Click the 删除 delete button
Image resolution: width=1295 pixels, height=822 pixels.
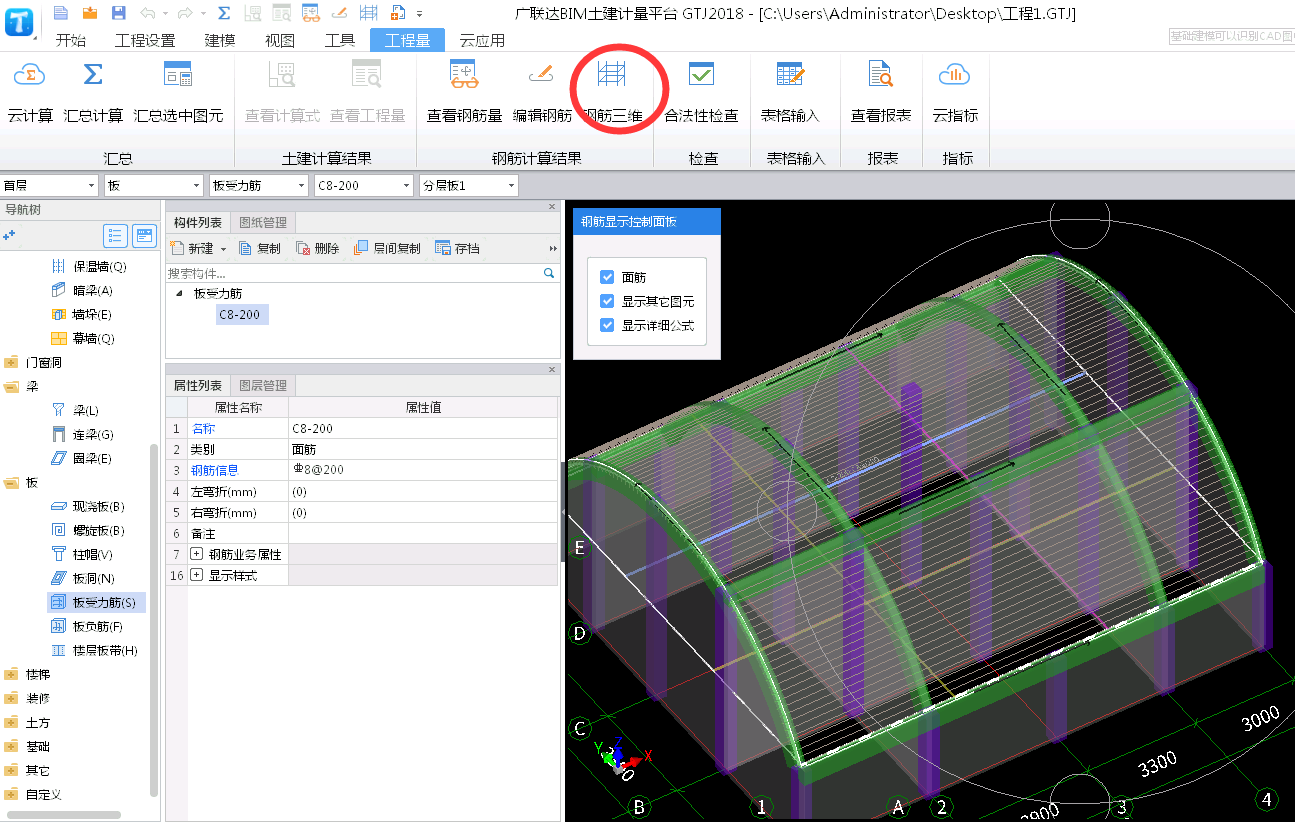318,249
